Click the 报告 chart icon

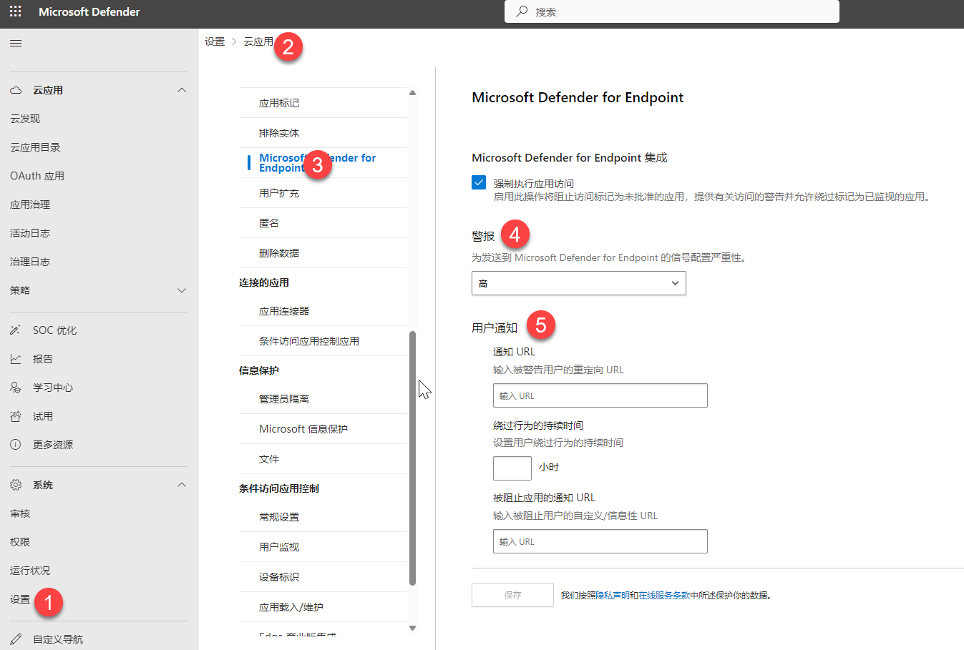pyautogui.click(x=15, y=359)
